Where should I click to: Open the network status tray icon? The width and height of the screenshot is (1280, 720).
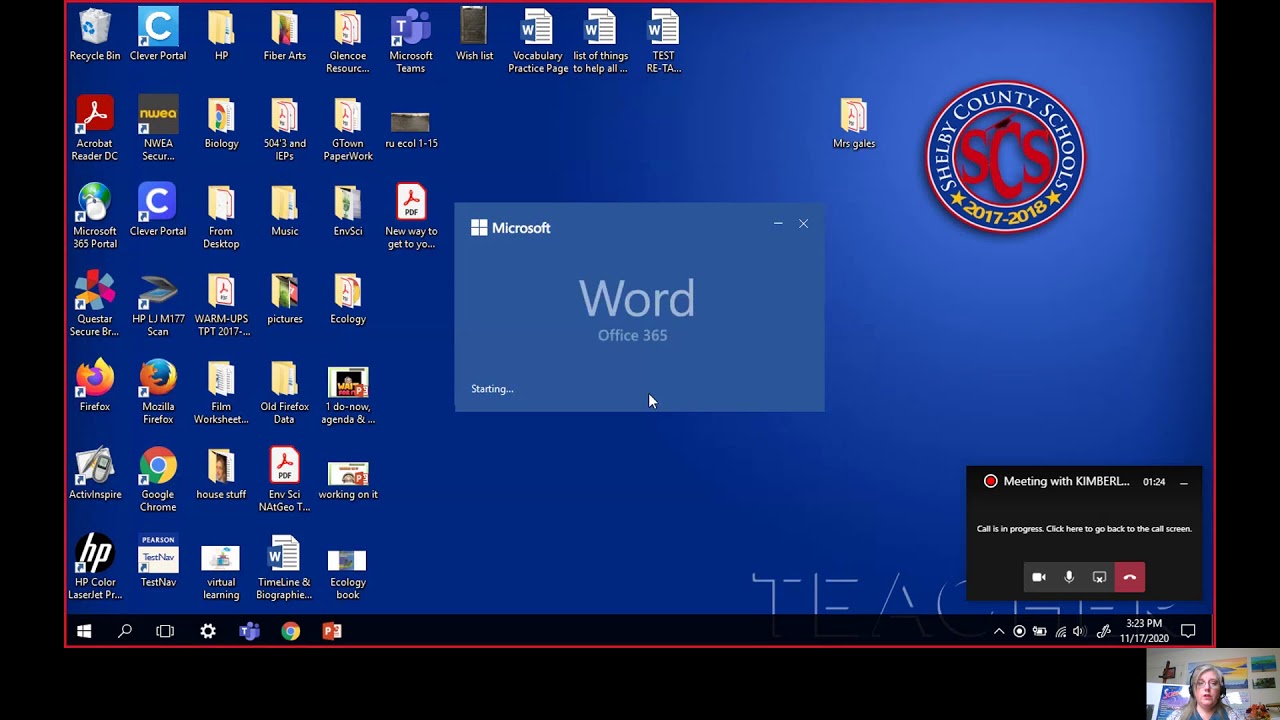[1060, 631]
